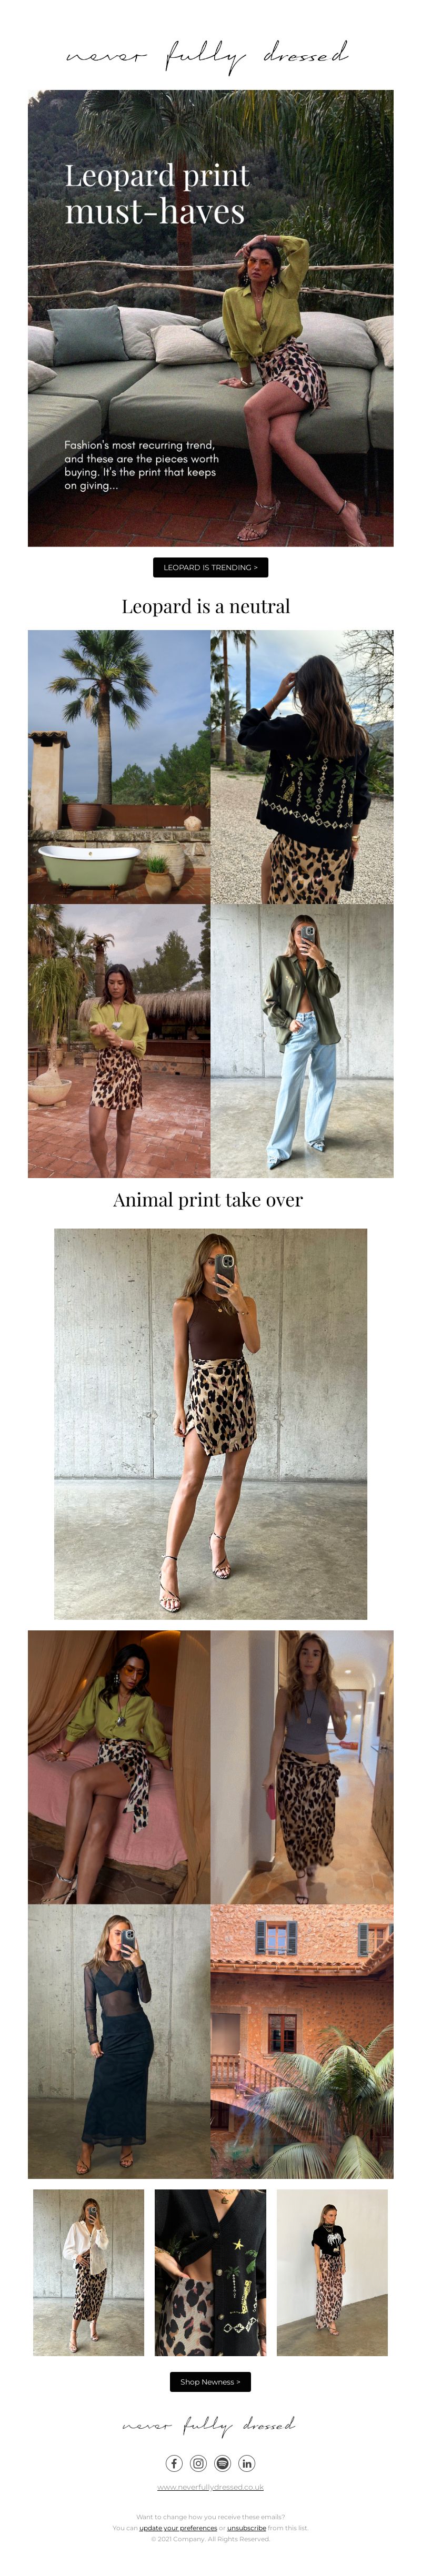Click the green bathtub and palm photo

pyautogui.click(x=119, y=766)
